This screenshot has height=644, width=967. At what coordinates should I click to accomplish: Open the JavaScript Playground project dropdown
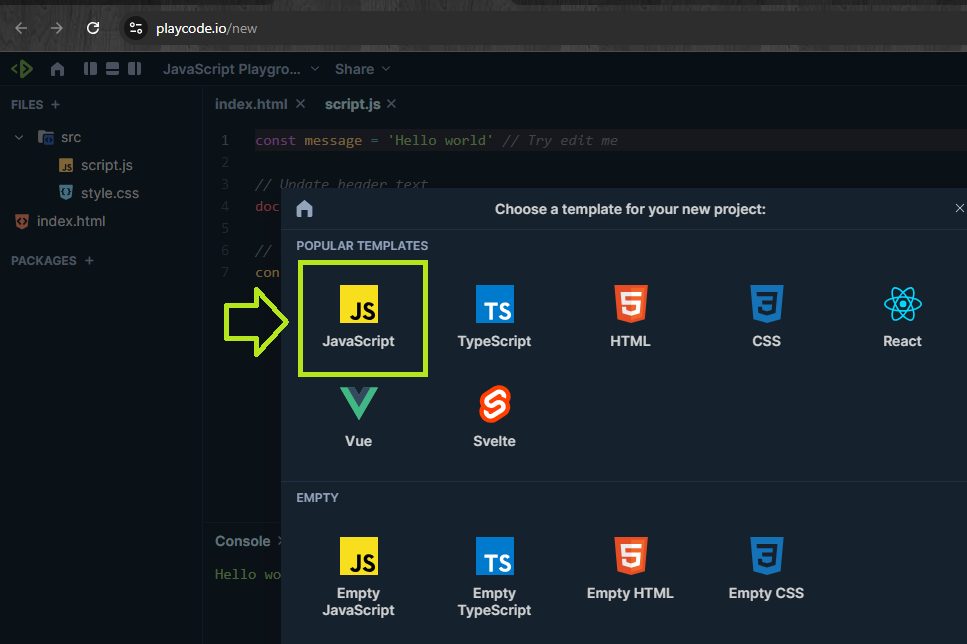pyautogui.click(x=241, y=69)
